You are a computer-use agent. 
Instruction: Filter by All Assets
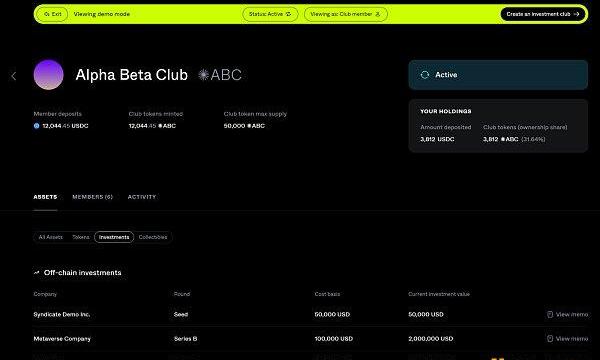(51, 237)
